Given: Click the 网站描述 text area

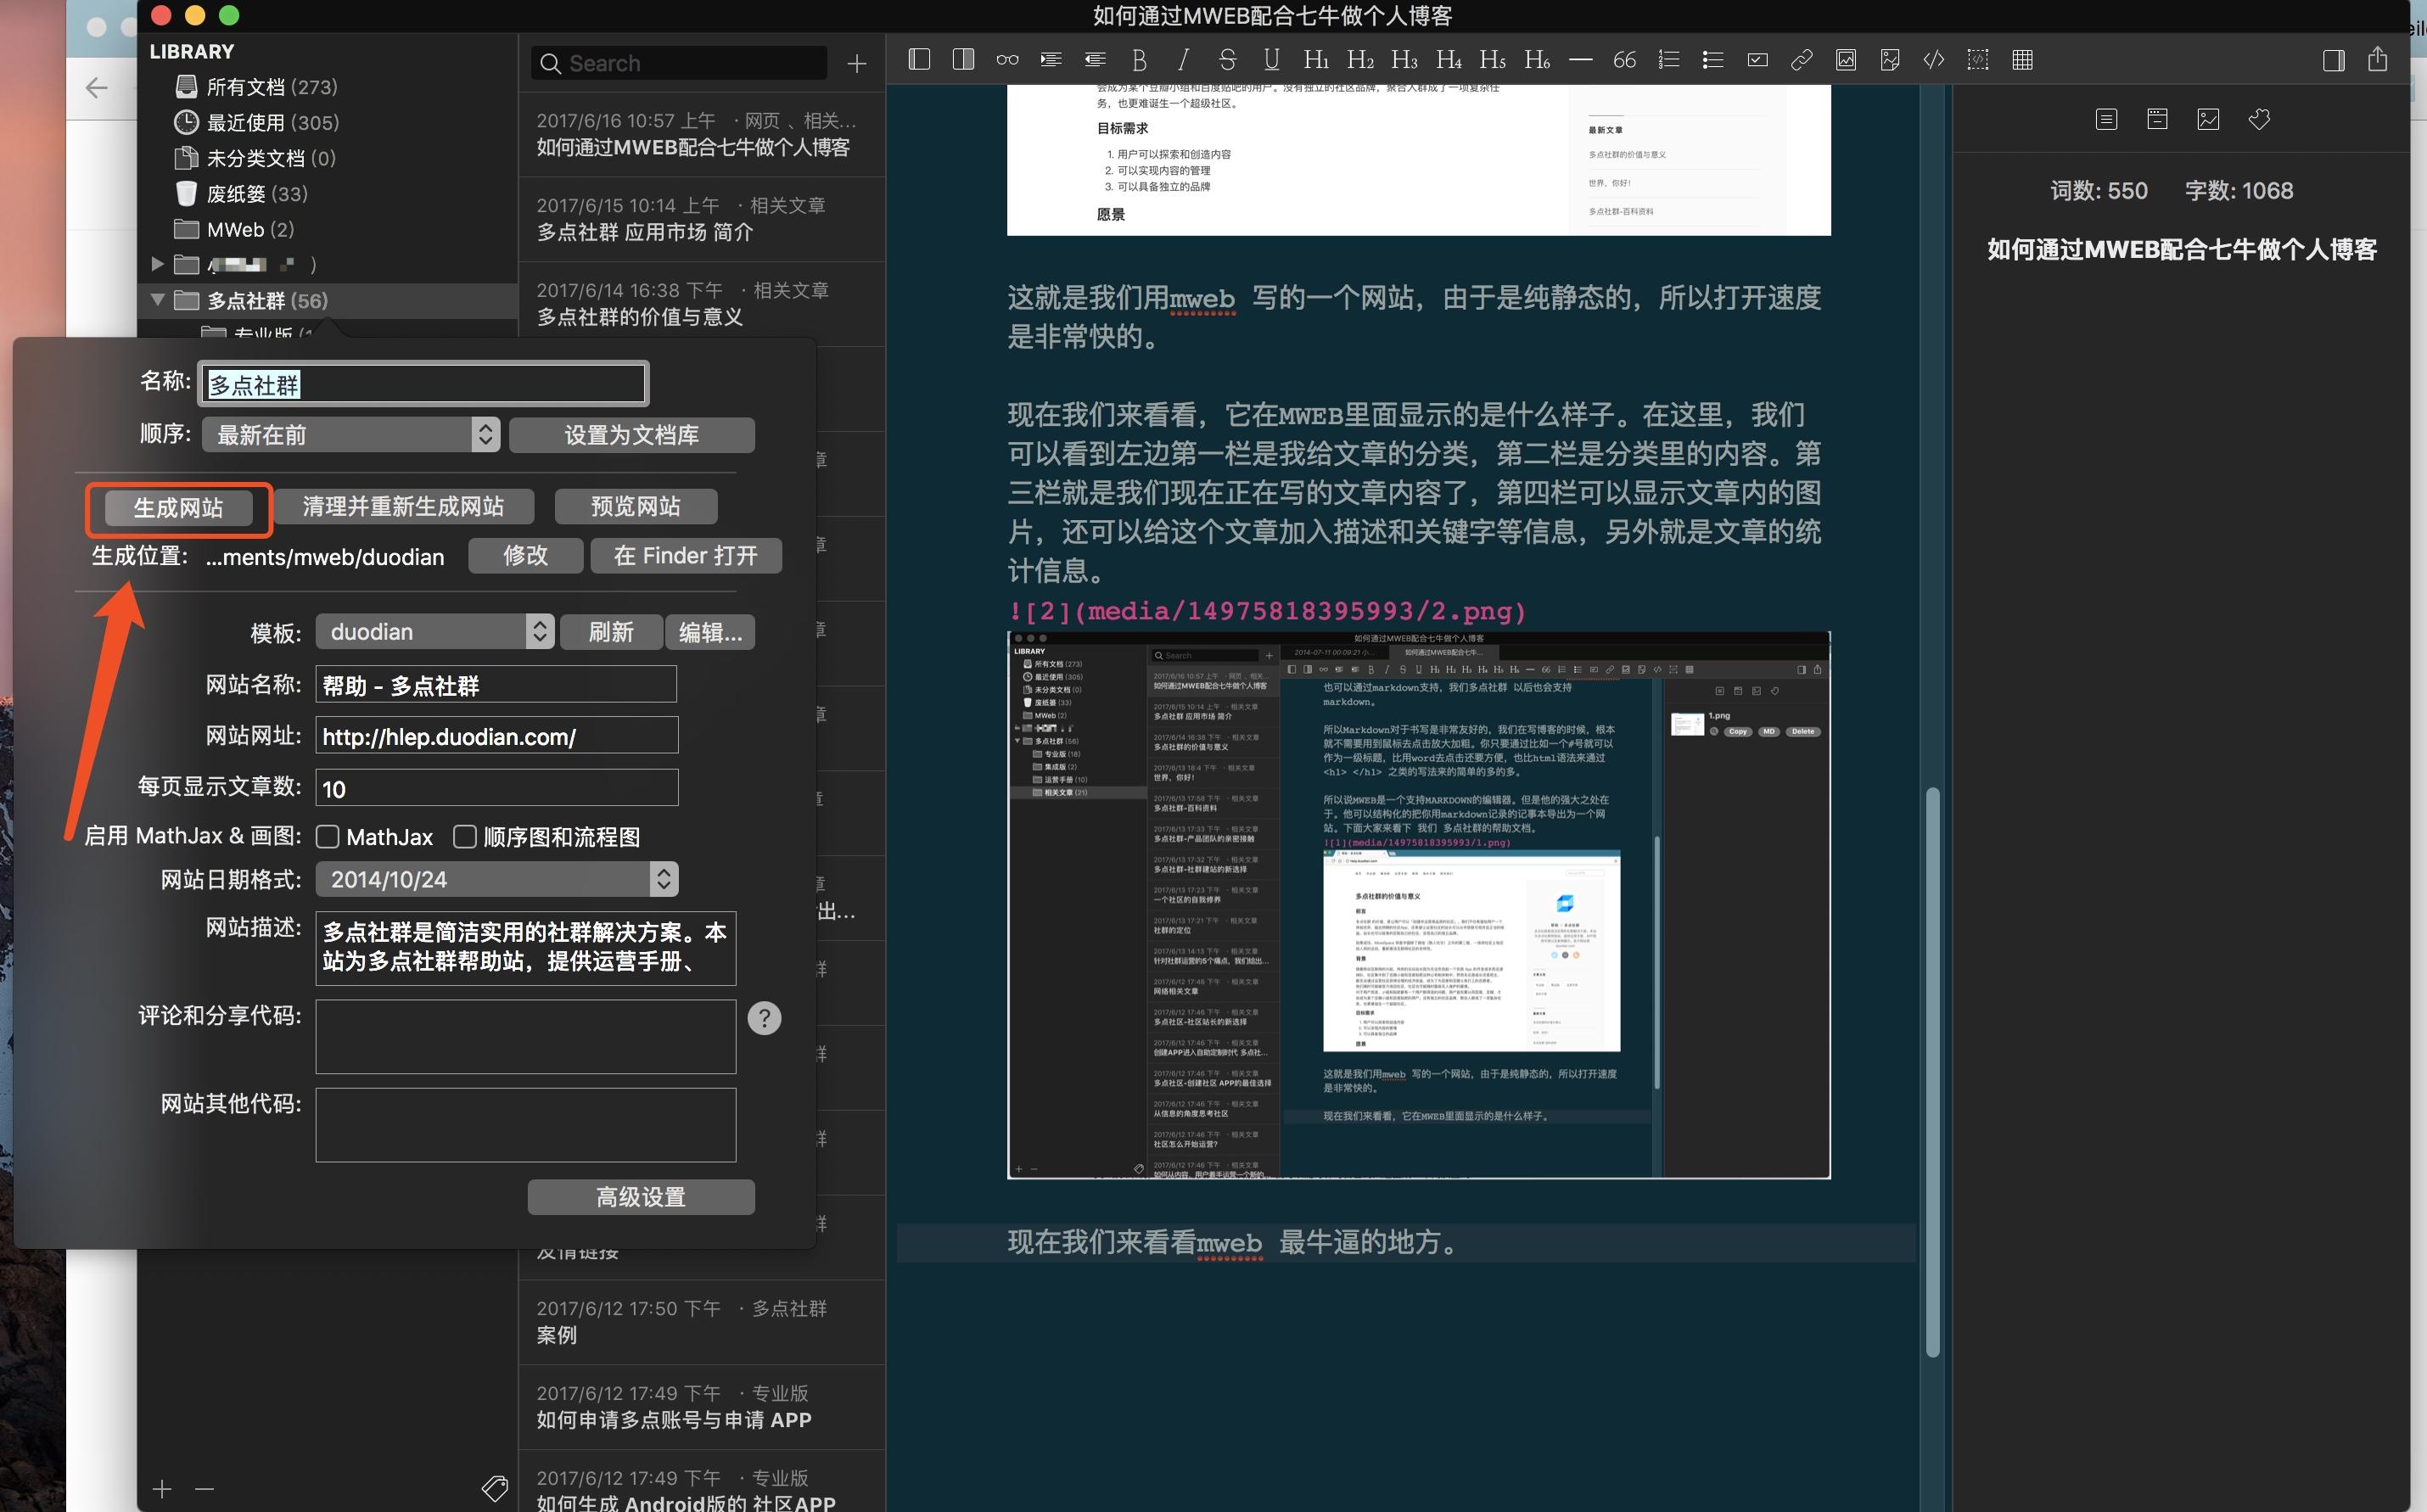Looking at the screenshot, I should 525,947.
